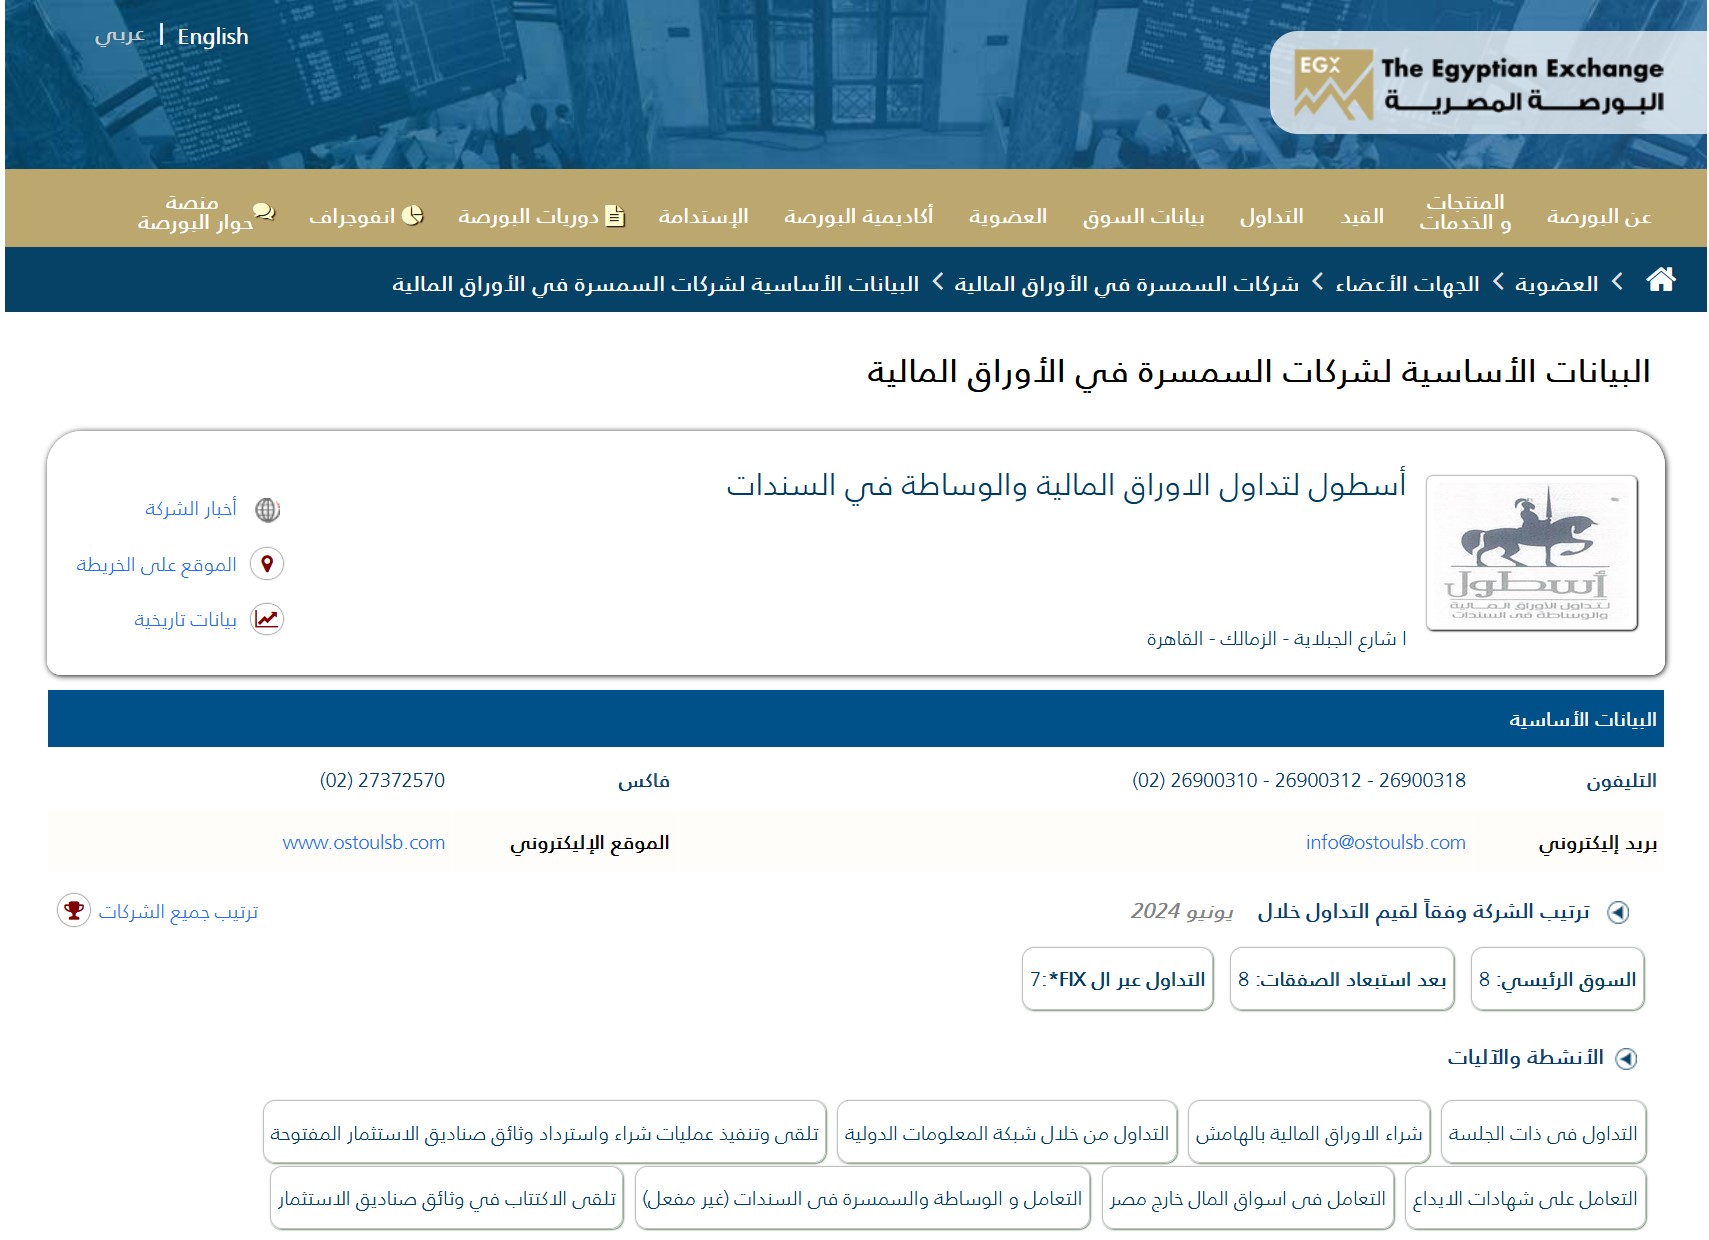Go to شركات السمسرة في الأوراق المالية breadcrumb
The width and height of the screenshot is (1709, 1240).
(x=1127, y=284)
